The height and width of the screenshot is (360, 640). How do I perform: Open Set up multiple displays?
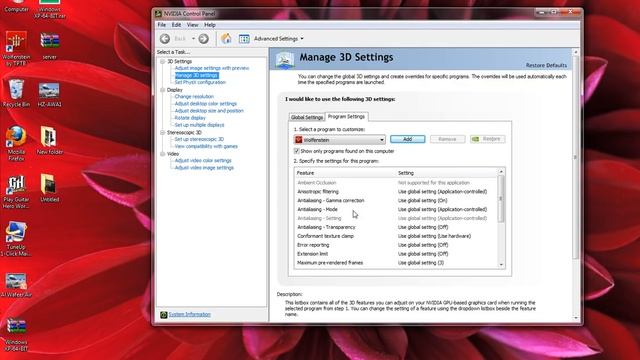tap(200, 125)
